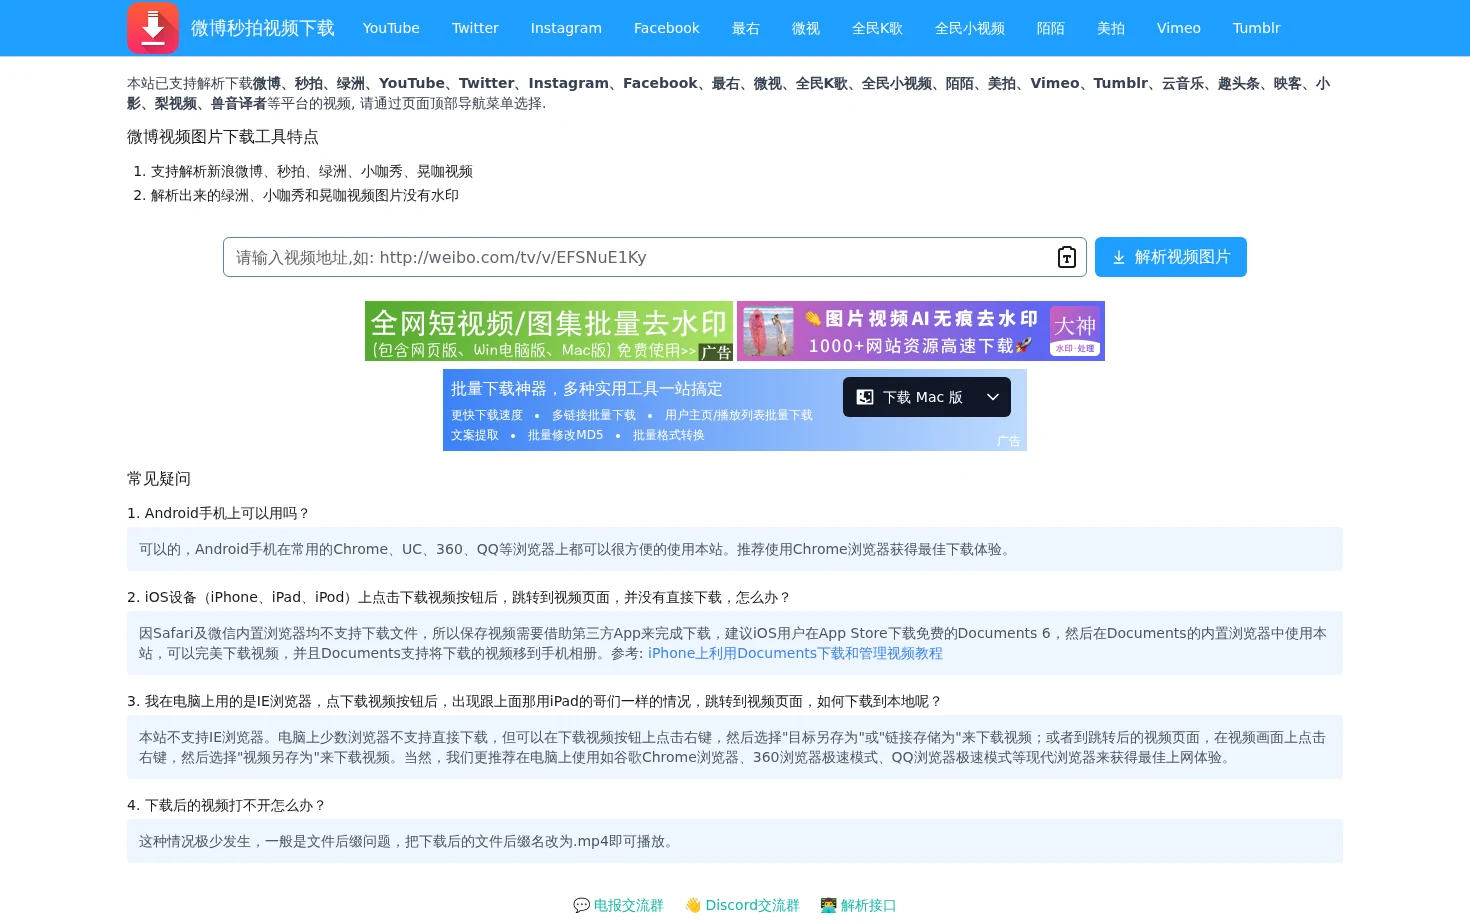Image resolution: width=1470 pixels, height=923 pixels.
Task: Open the 电报交流群 link
Action: point(629,905)
